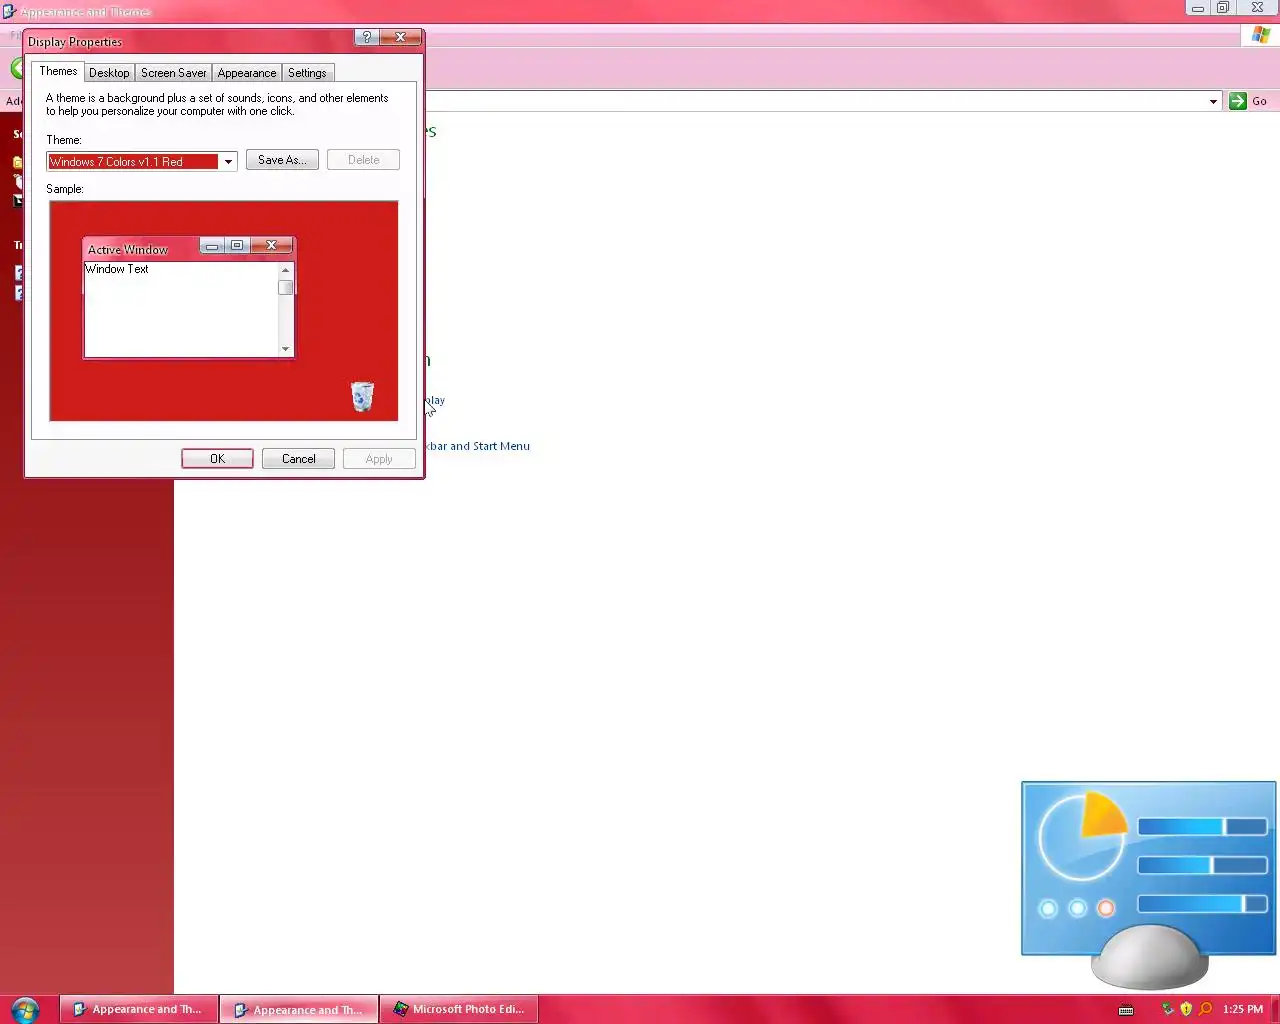This screenshot has width=1280, height=1024.
Task: Restore down the Appearance and Themes window
Action: [x=1222, y=8]
